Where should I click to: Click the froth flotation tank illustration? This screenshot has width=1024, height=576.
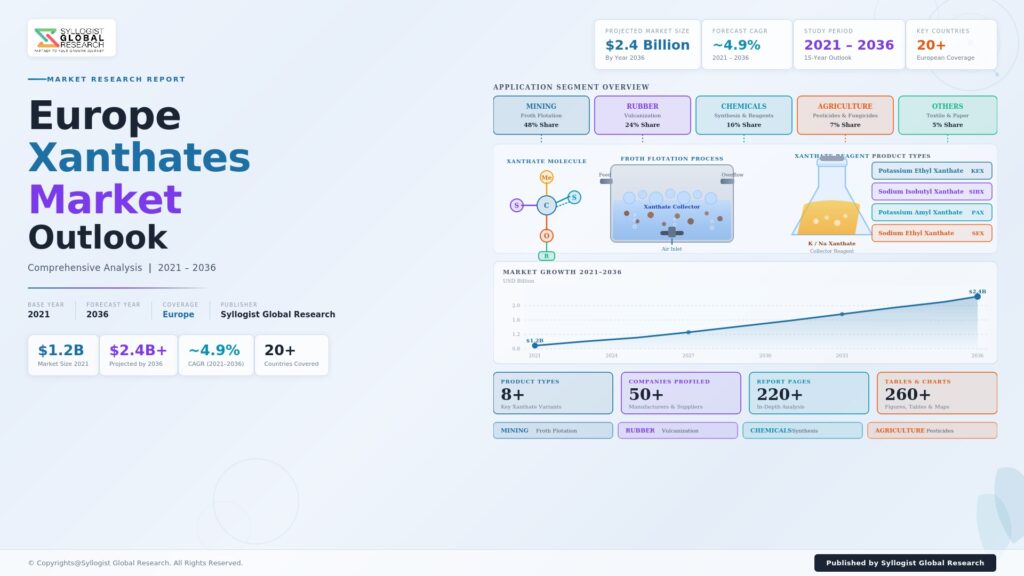click(671, 205)
